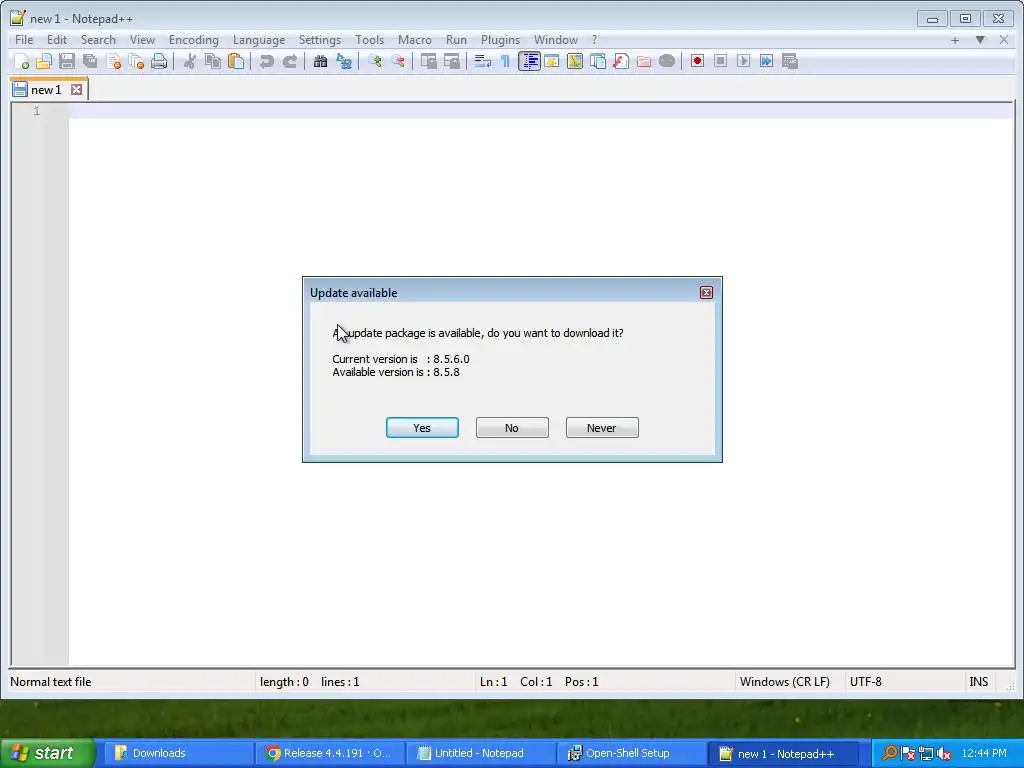Click Windows (CR LF) in status bar
The height and width of the screenshot is (768, 1024).
pos(785,682)
